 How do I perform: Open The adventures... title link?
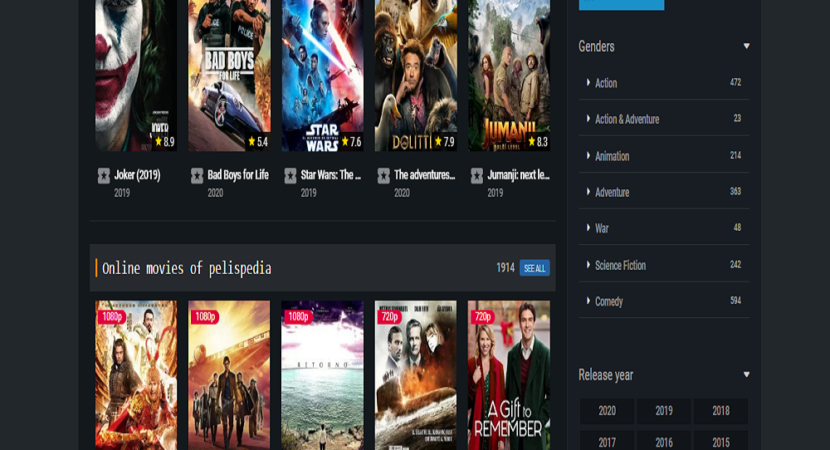click(425, 175)
